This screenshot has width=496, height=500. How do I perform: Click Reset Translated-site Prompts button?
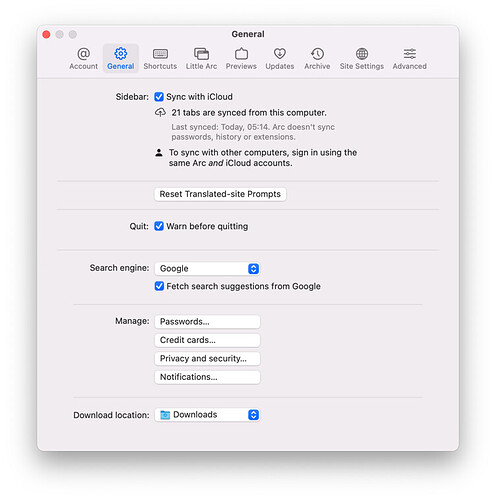220,194
